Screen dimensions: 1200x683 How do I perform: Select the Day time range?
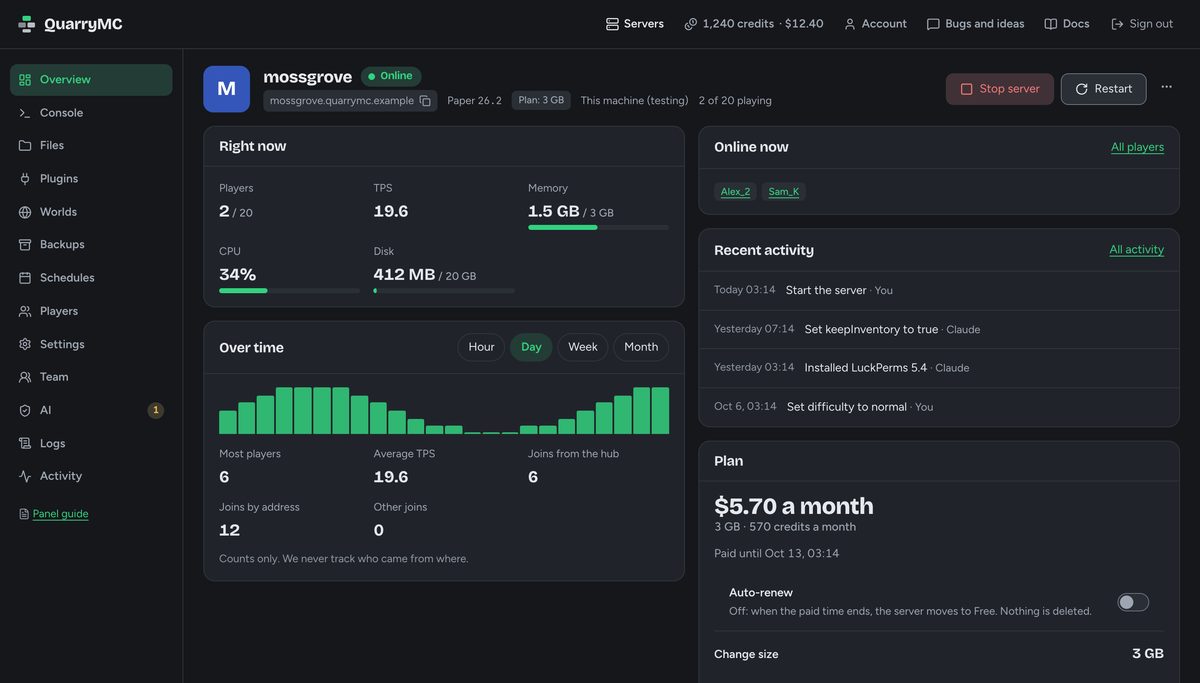531,347
